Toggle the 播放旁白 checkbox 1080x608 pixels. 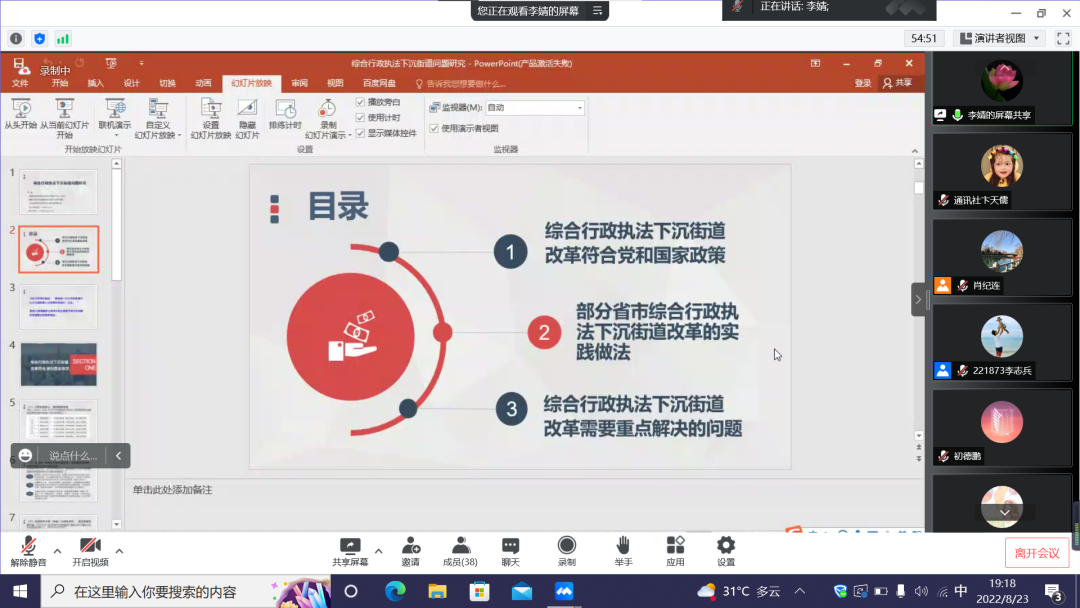(x=361, y=102)
